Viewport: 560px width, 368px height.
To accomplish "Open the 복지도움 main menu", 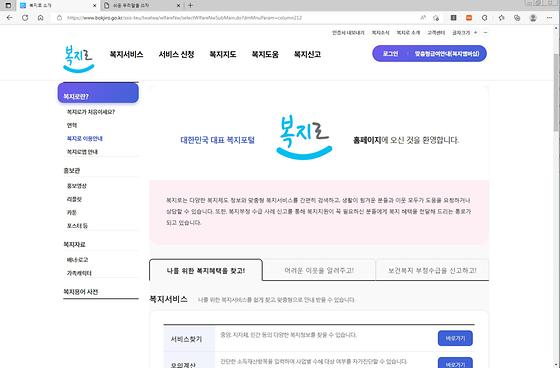I will pos(265,54).
